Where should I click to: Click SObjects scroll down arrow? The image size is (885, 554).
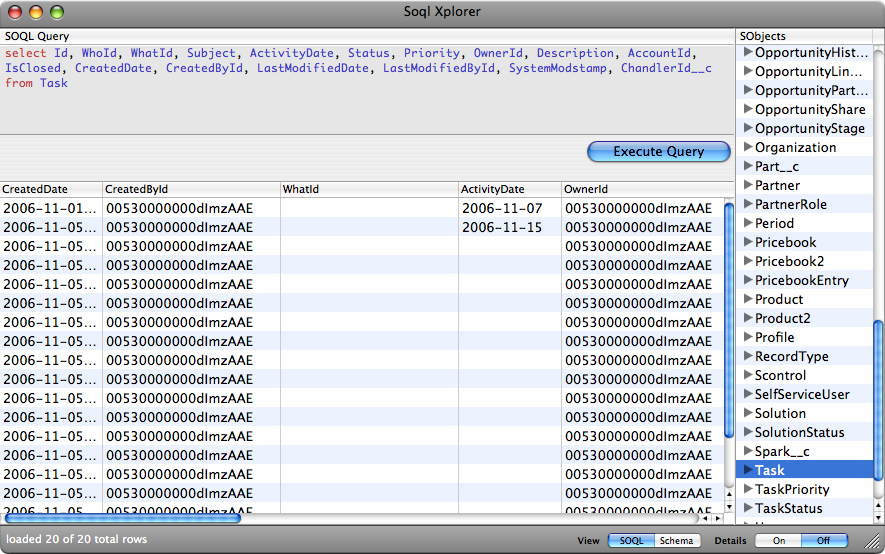878,517
